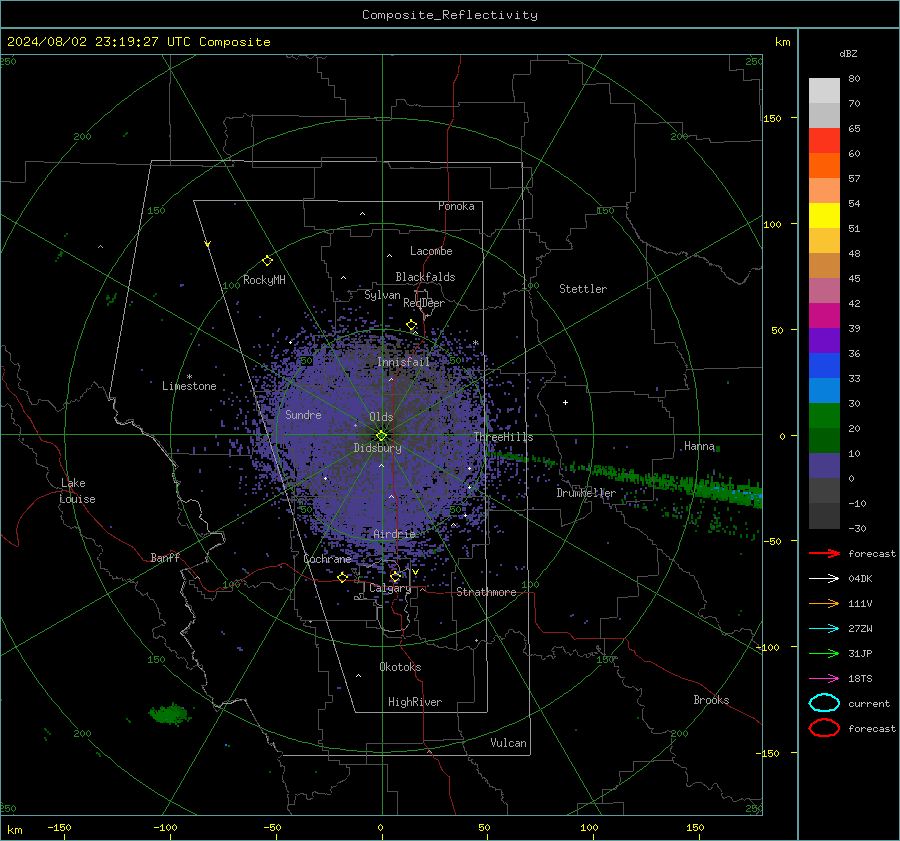Select the light blue 30-33 dBZ swatch
Viewport: 900px width, 841px height.
pyautogui.click(x=824, y=390)
